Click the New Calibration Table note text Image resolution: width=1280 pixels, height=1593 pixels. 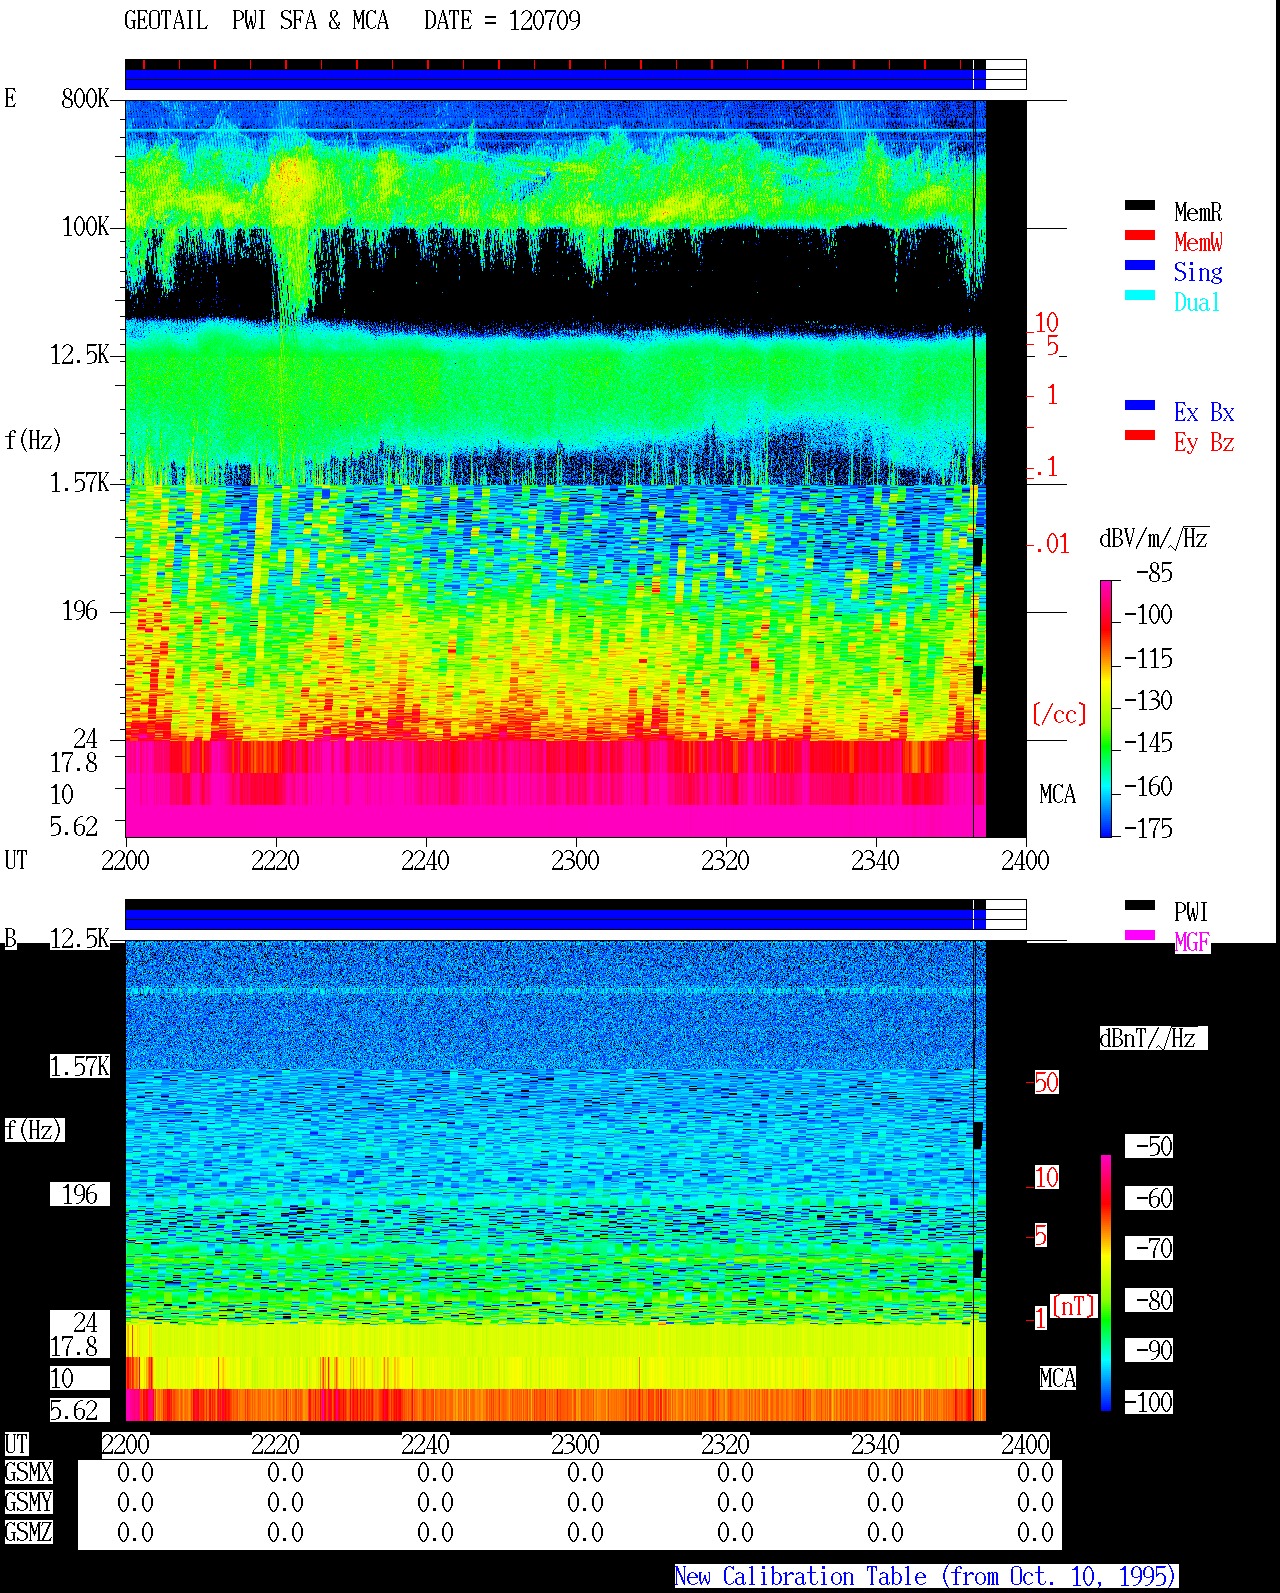coord(926,1577)
